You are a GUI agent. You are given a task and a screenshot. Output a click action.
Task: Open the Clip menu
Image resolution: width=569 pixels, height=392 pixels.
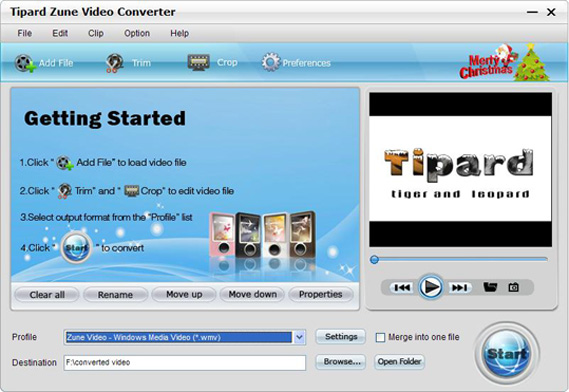click(x=96, y=33)
